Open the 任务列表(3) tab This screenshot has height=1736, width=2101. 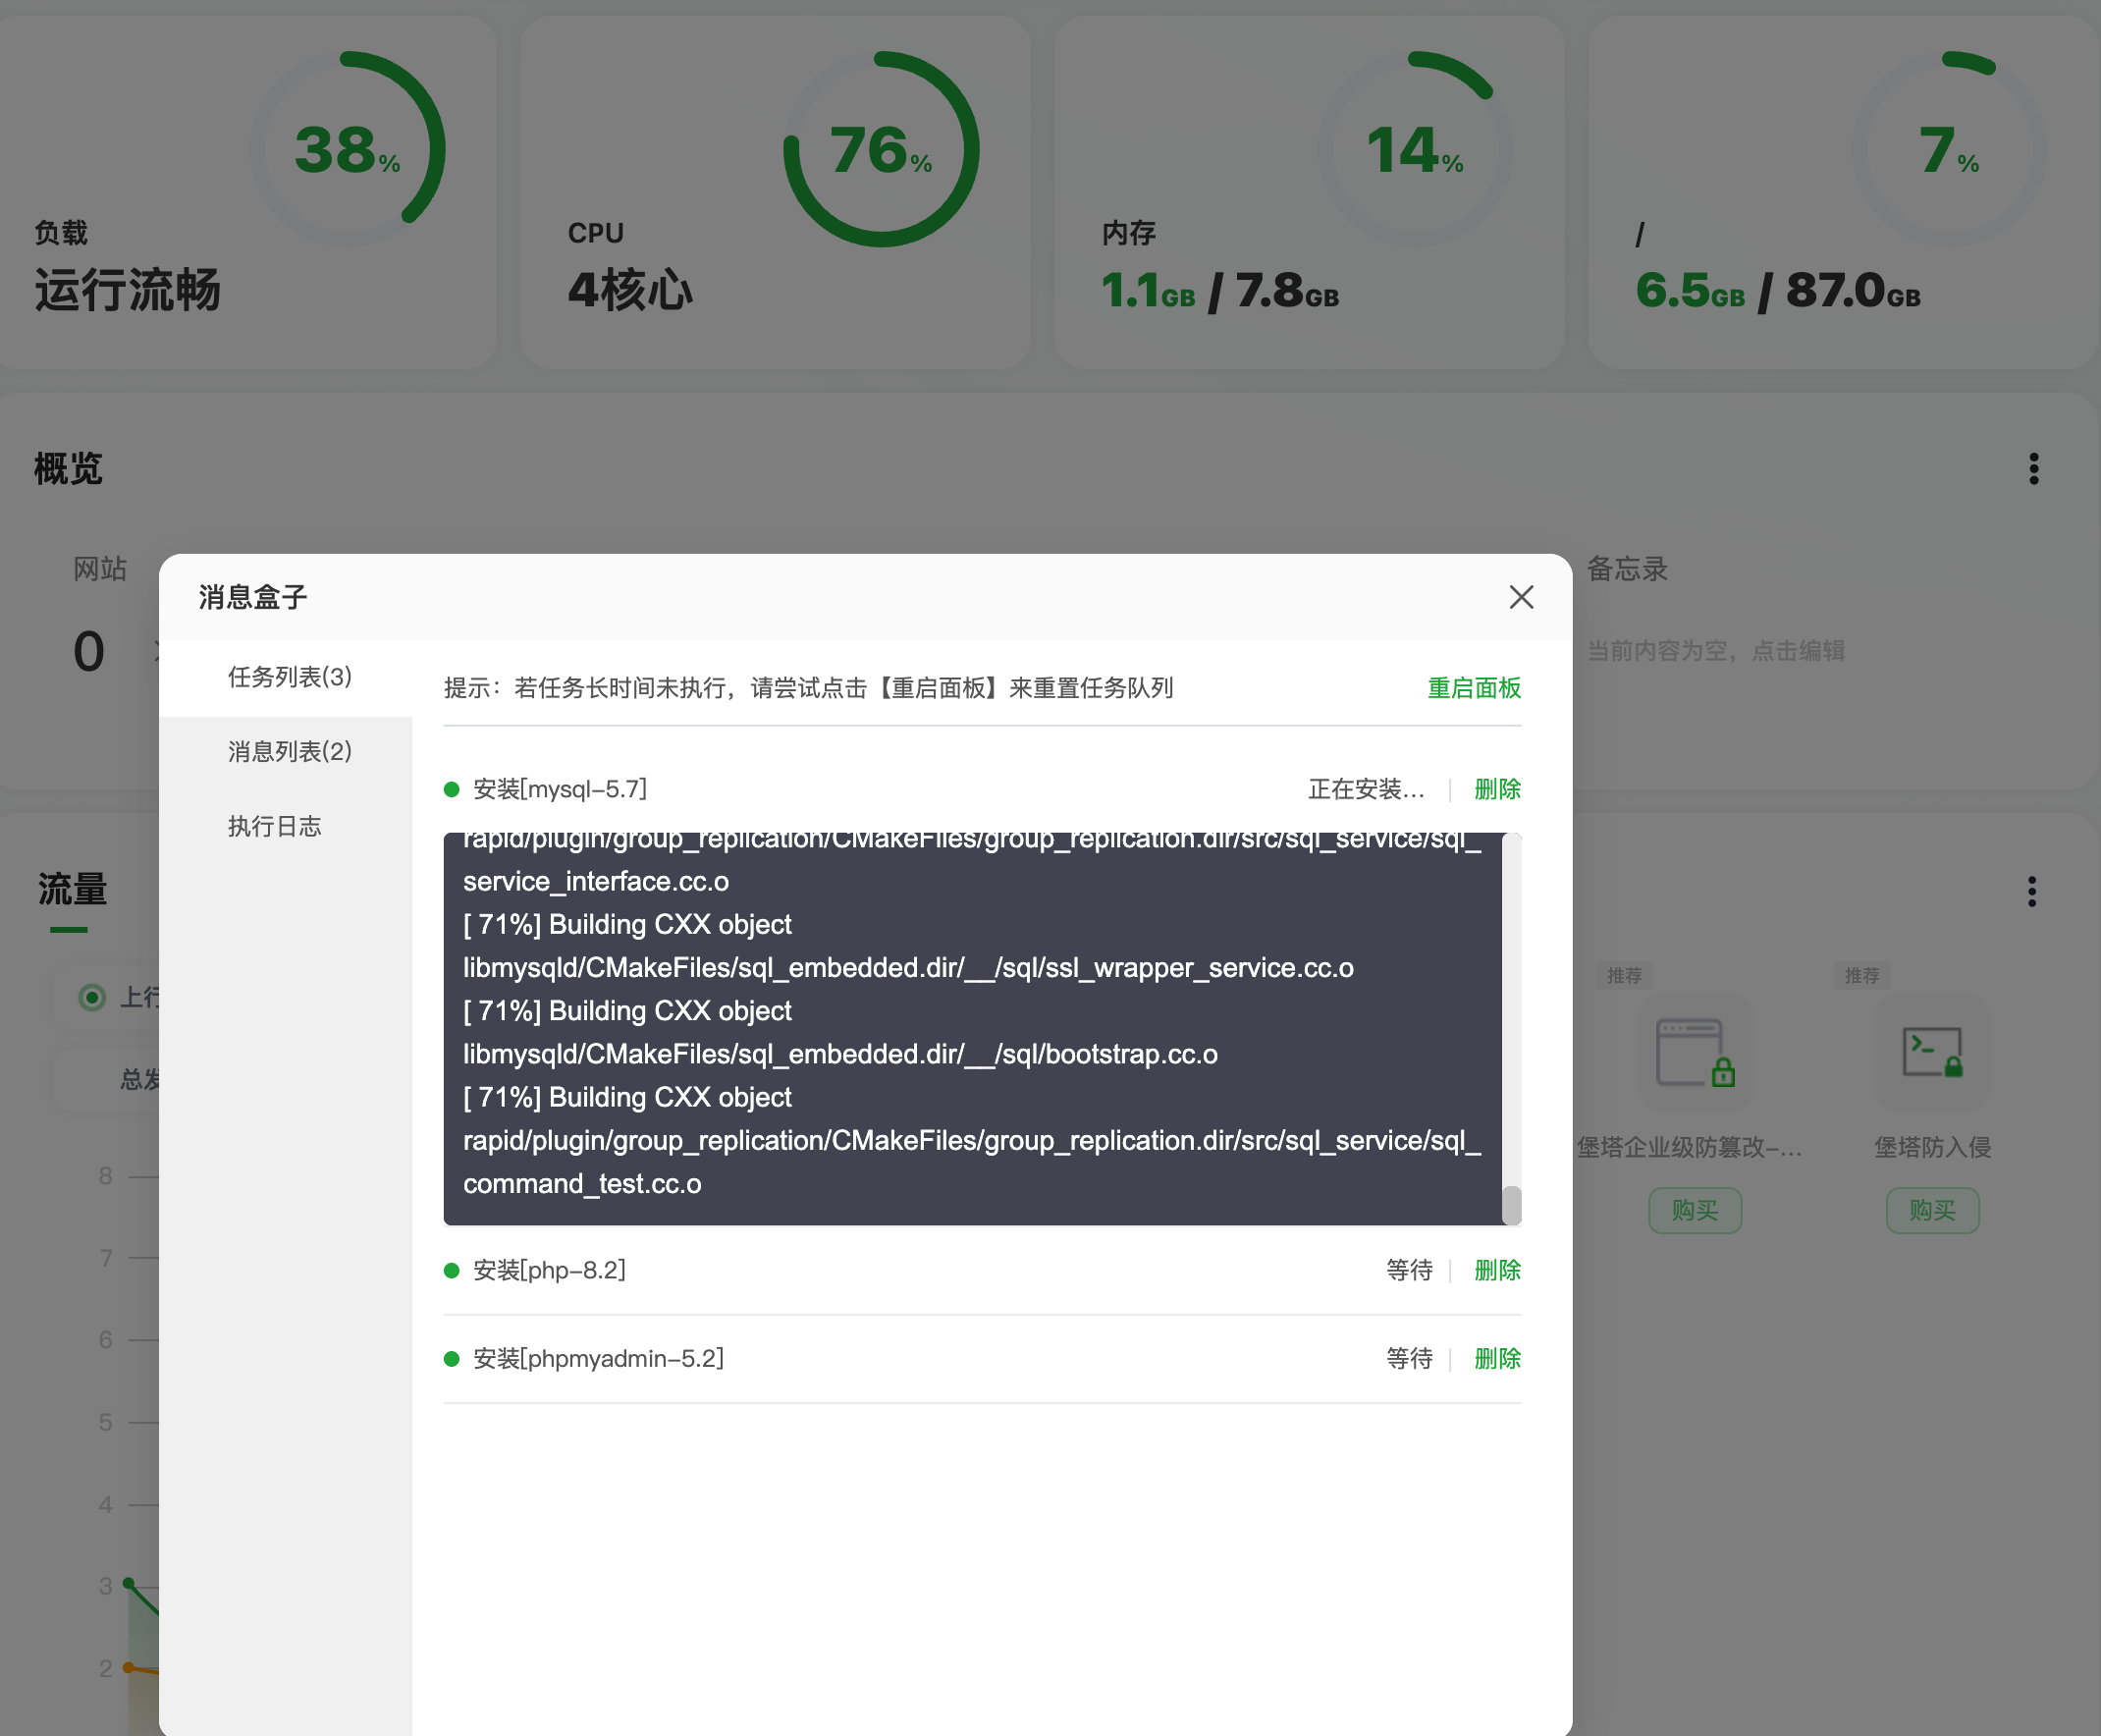coord(289,677)
